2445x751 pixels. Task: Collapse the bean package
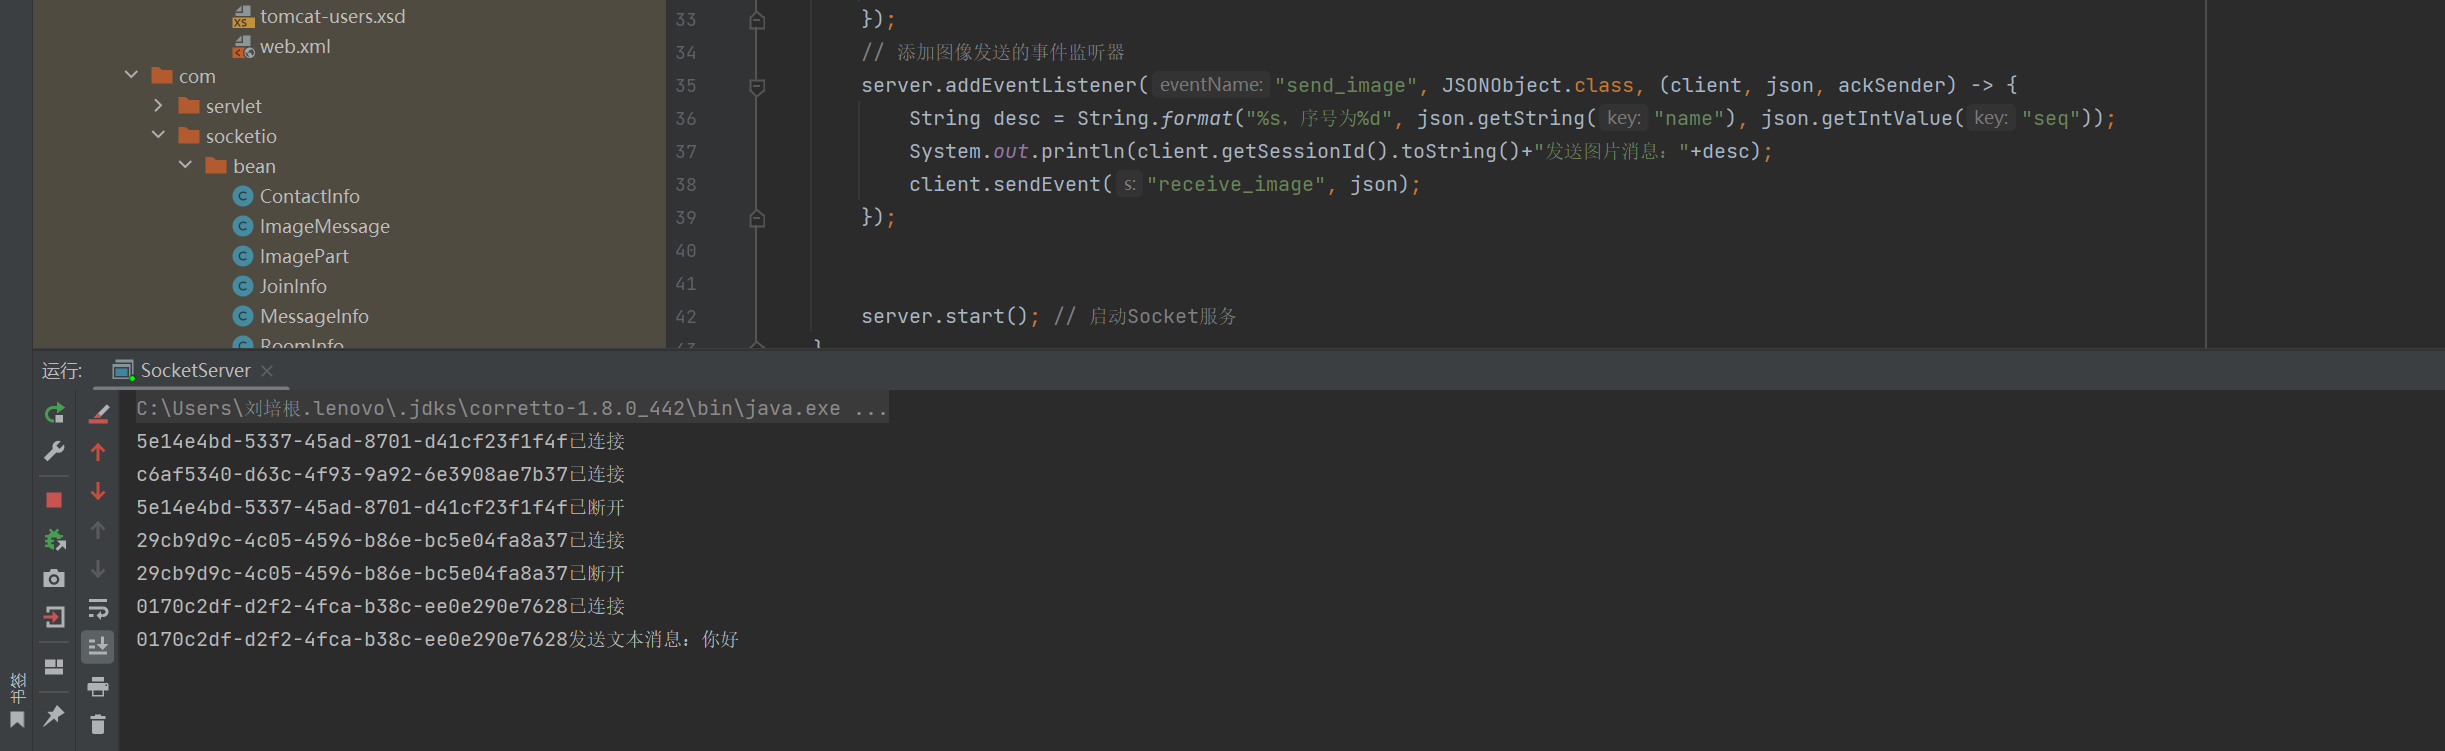point(185,166)
